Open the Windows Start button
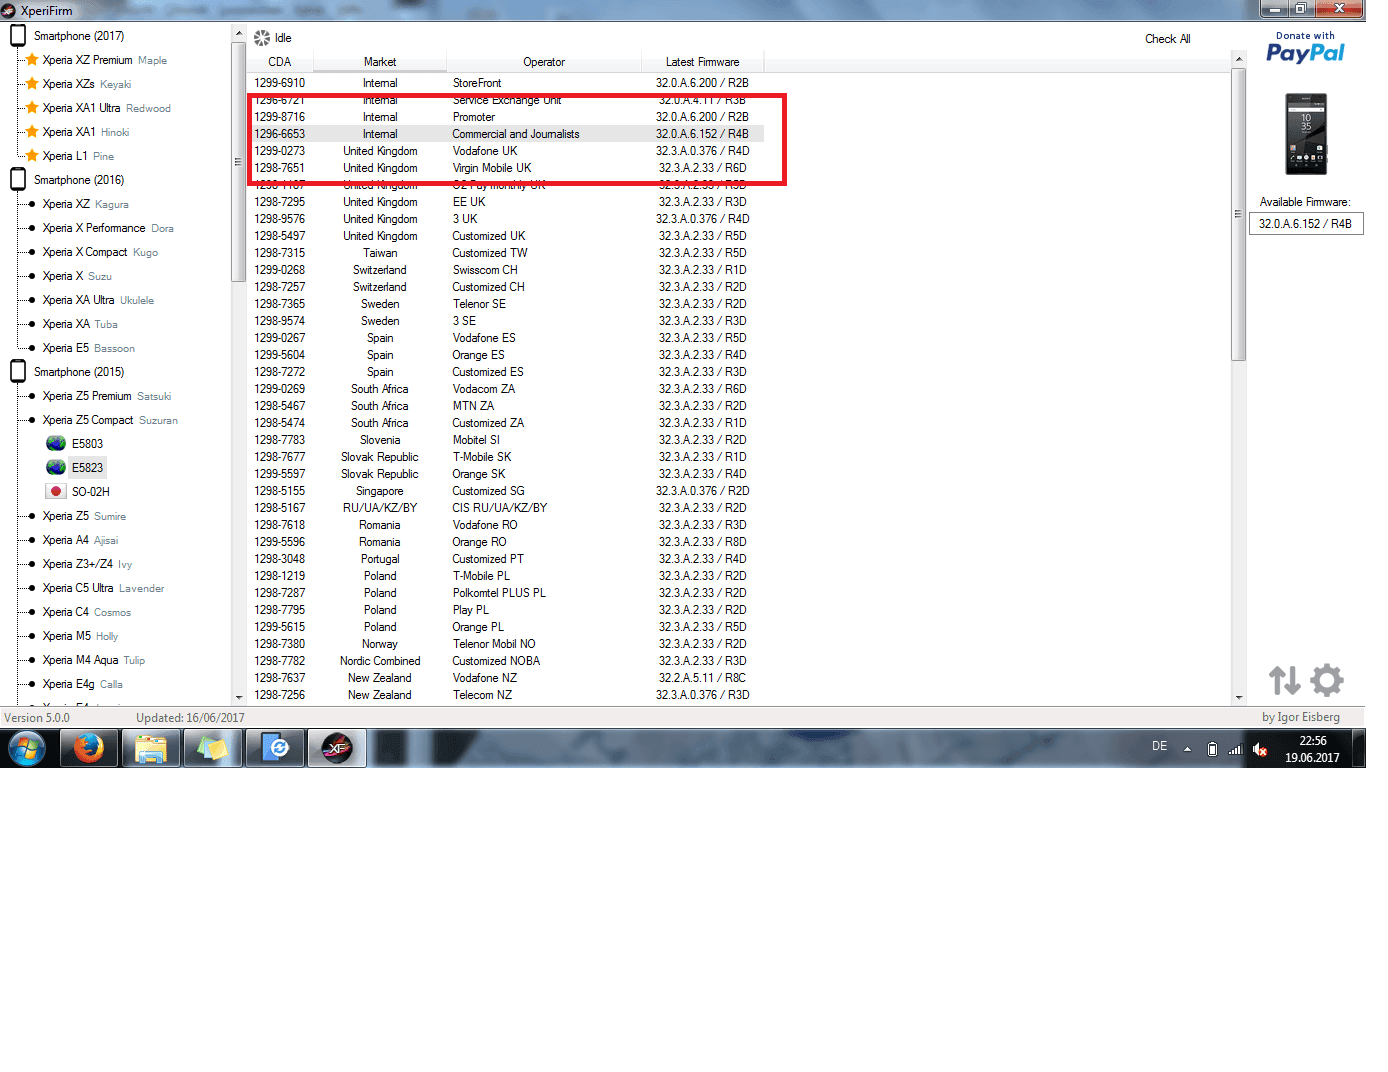The image size is (1388, 1072). coord(27,748)
